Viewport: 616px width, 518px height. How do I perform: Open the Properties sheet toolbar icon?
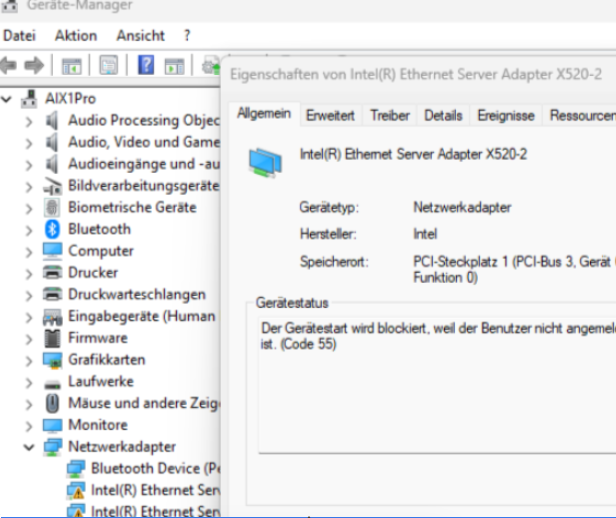point(108,65)
